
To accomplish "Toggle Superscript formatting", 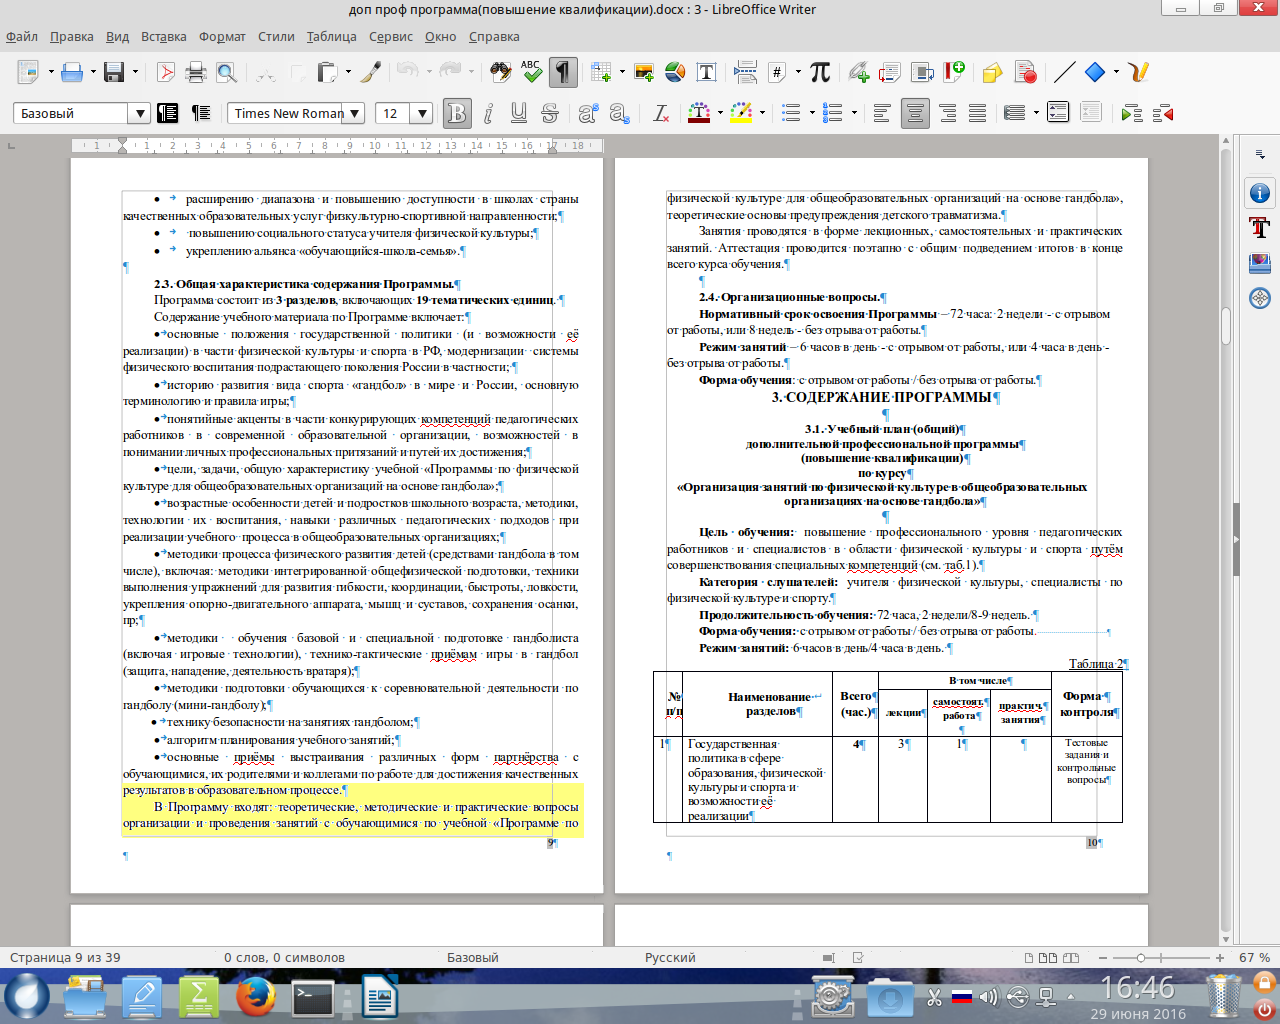I will [x=587, y=113].
